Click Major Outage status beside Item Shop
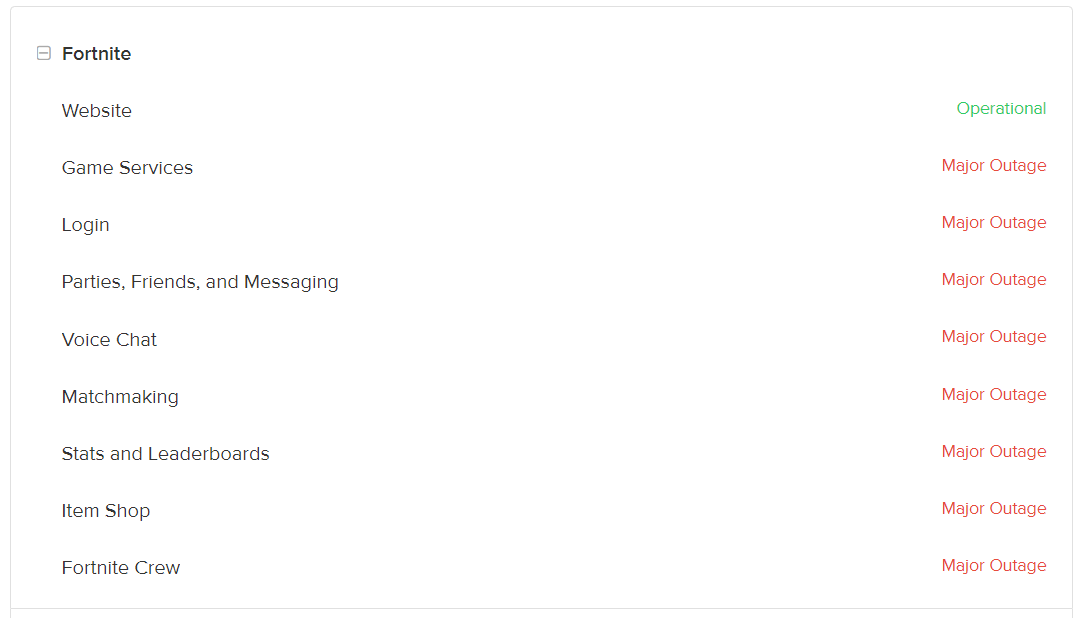This screenshot has height=618, width=1080. tap(993, 509)
